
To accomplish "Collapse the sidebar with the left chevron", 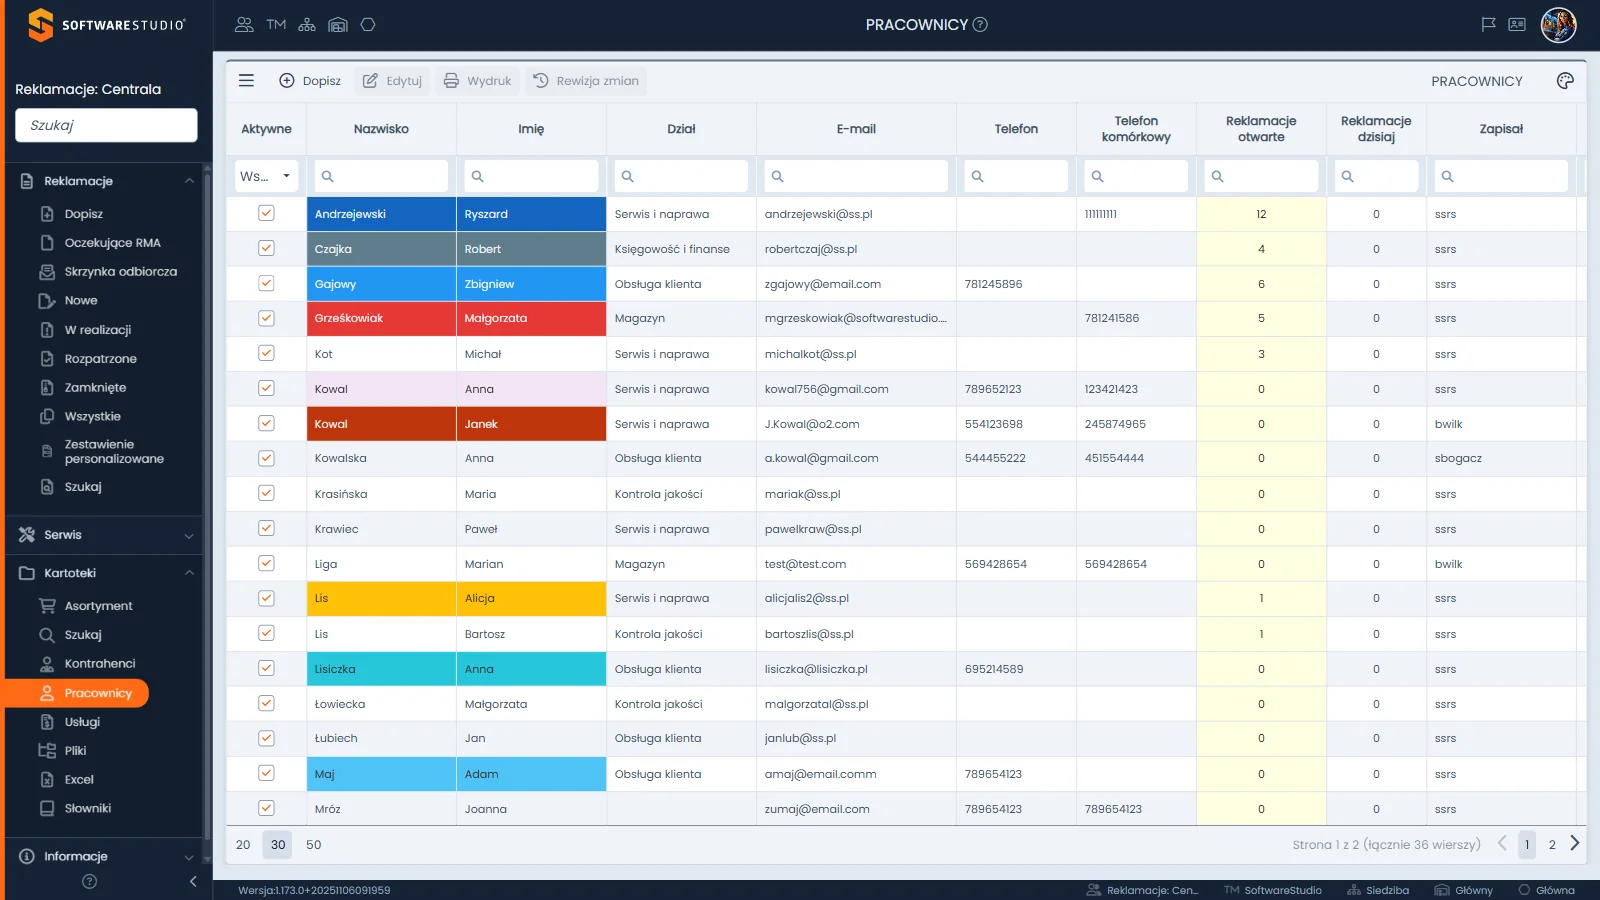I will pyautogui.click(x=193, y=881).
